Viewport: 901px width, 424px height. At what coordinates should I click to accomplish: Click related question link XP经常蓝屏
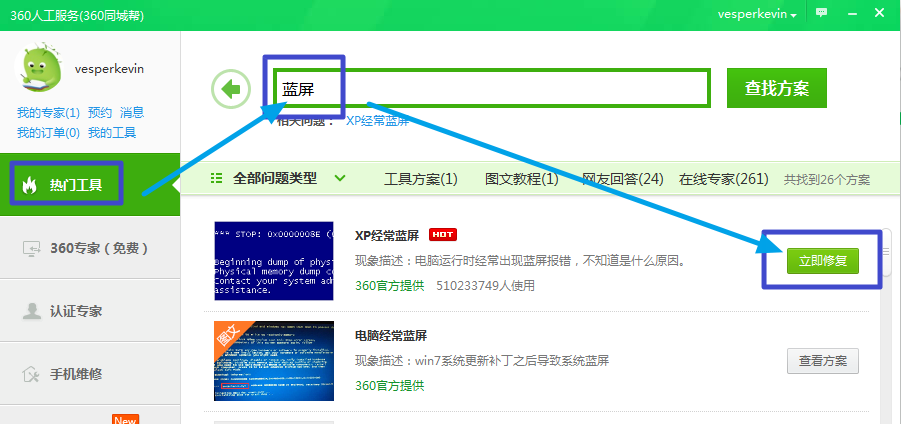click(378, 121)
